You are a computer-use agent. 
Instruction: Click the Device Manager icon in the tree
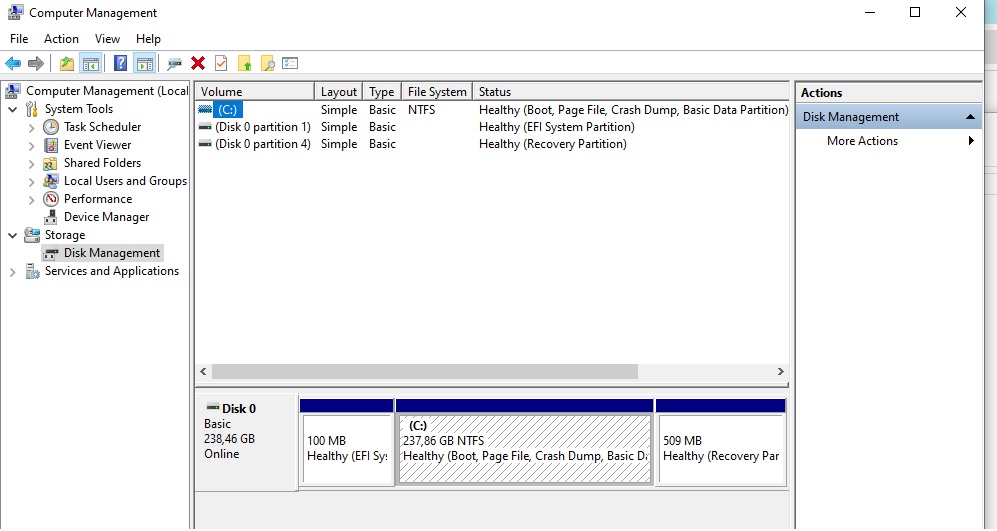click(51, 217)
